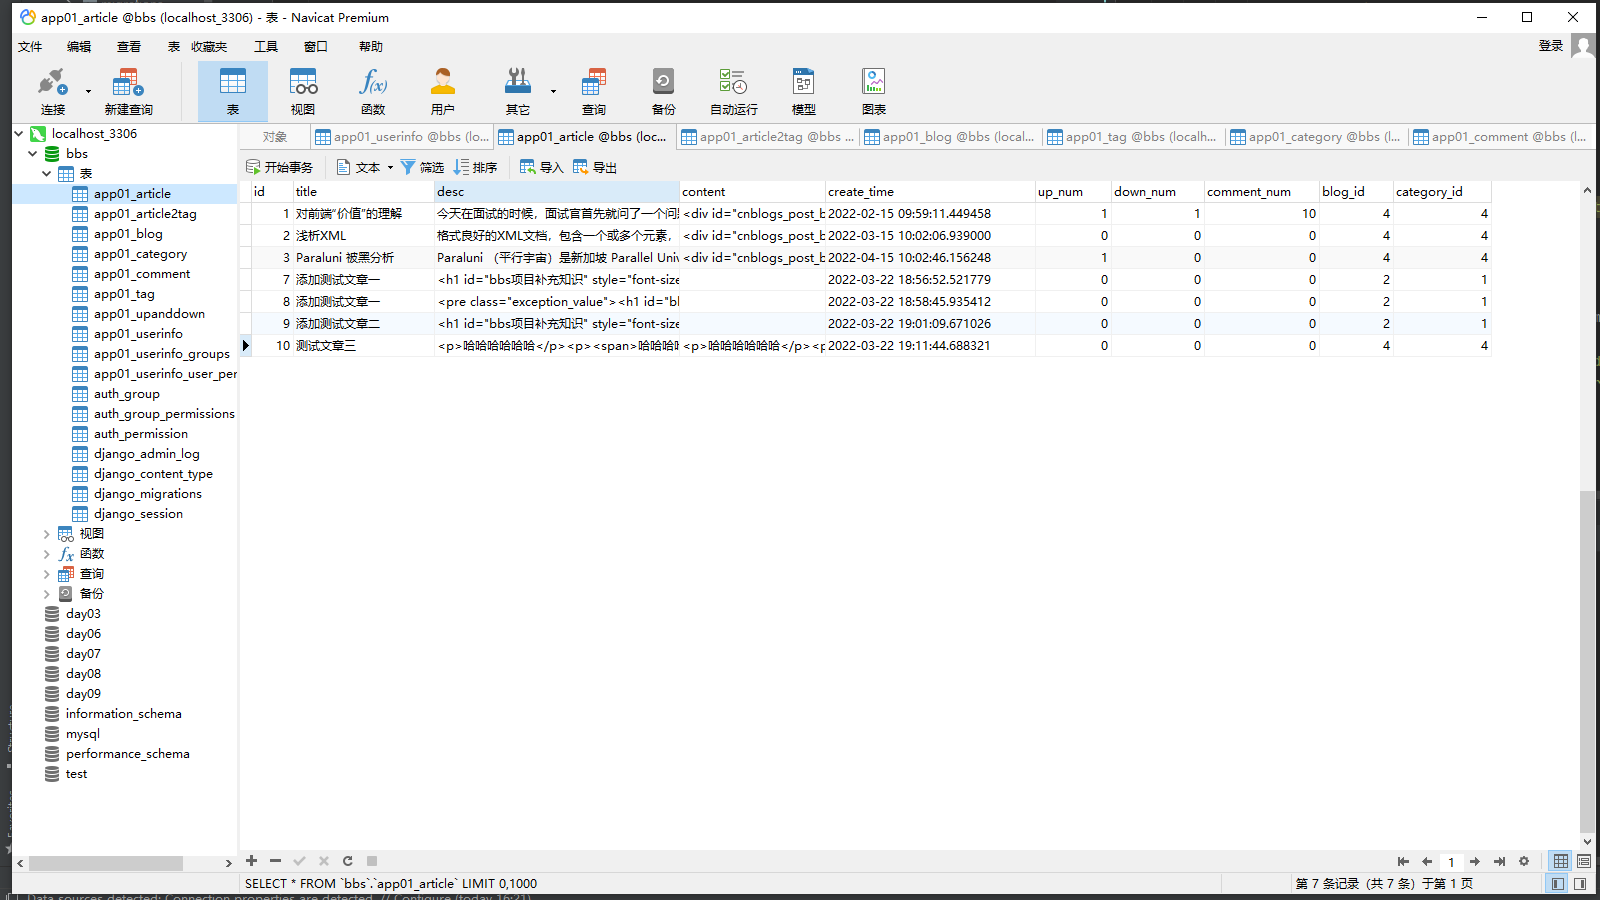Screen dimensions: 1600x900
Task: Open the 连接 dropdown arrow
Action: click(x=88, y=92)
